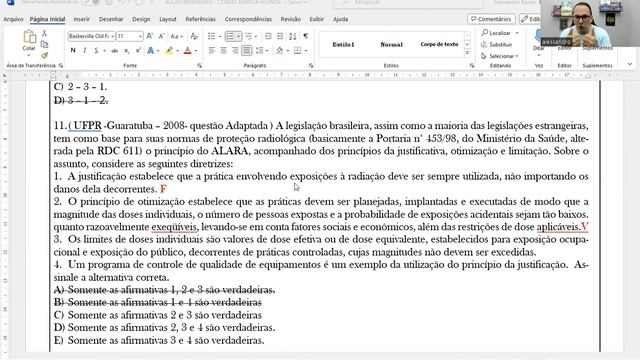Switch to the Inserir tab
Viewport: 640px width, 360px height.
coord(82,19)
